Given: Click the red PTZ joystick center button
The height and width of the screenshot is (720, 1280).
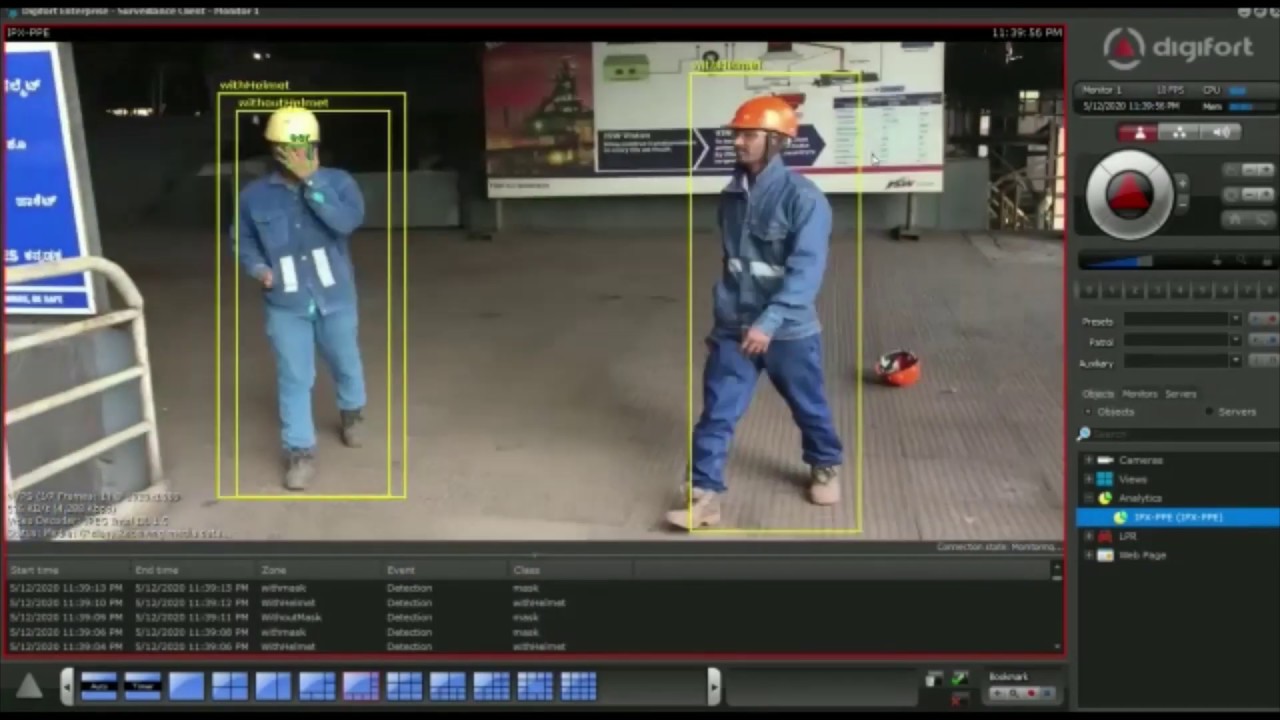Looking at the screenshot, I should pyautogui.click(x=1130, y=195).
